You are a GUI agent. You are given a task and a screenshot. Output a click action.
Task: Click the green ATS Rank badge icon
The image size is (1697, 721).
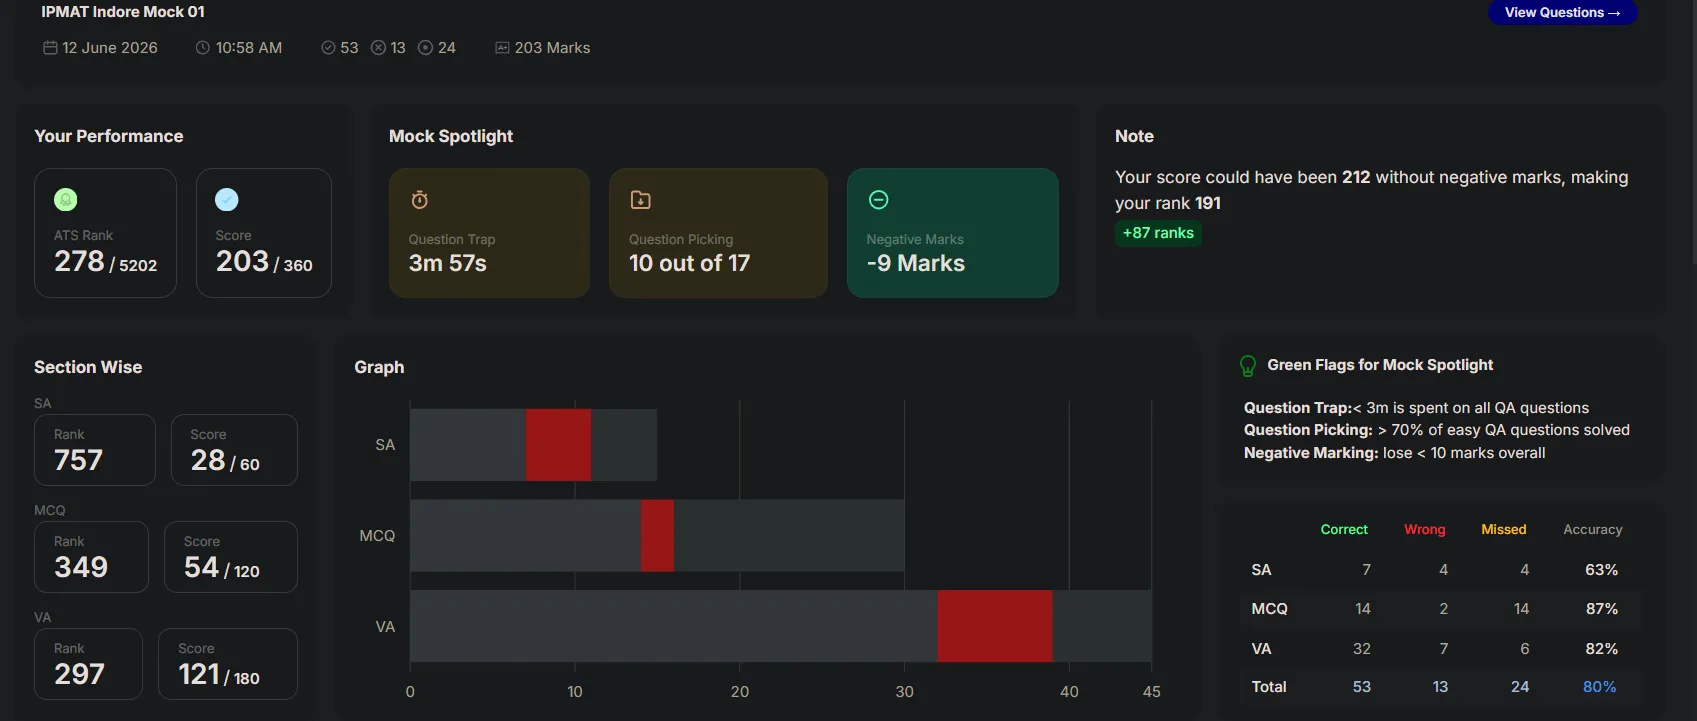pos(66,200)
